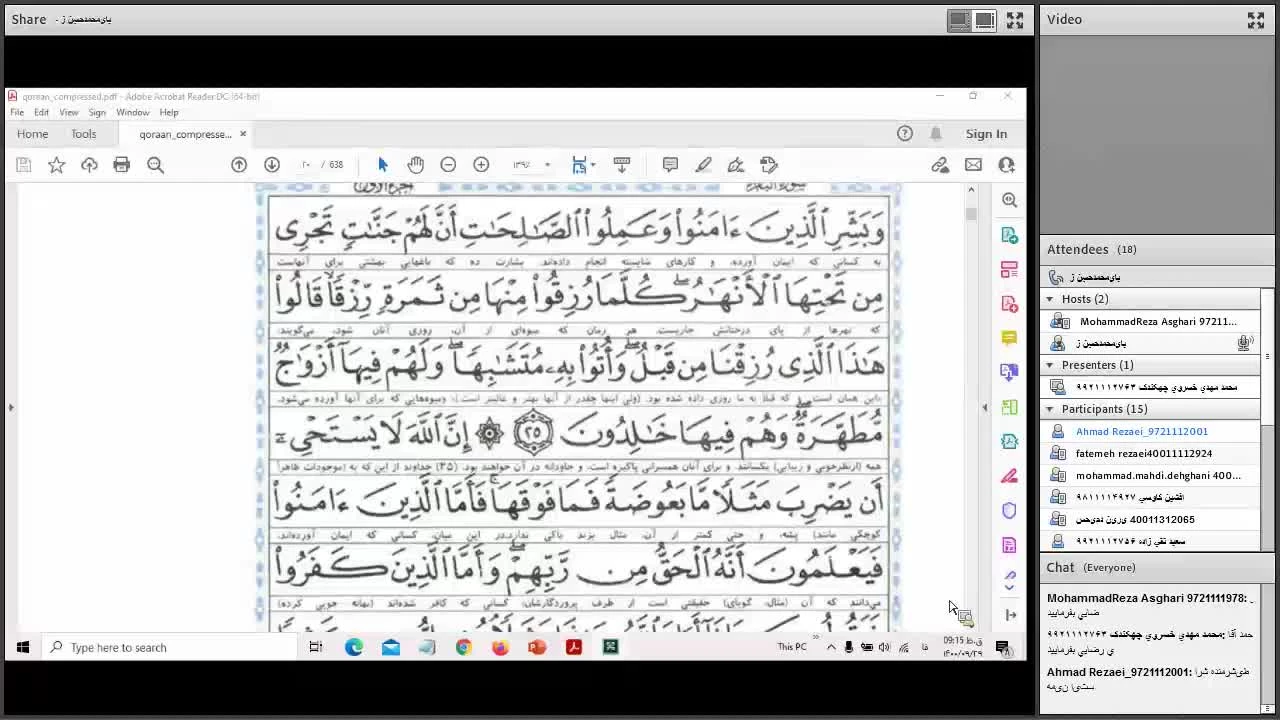The width and height of the screenshot is (1280, 720).
Task: Click the Selection arrow tool
Action: click(x=382, y=165)
